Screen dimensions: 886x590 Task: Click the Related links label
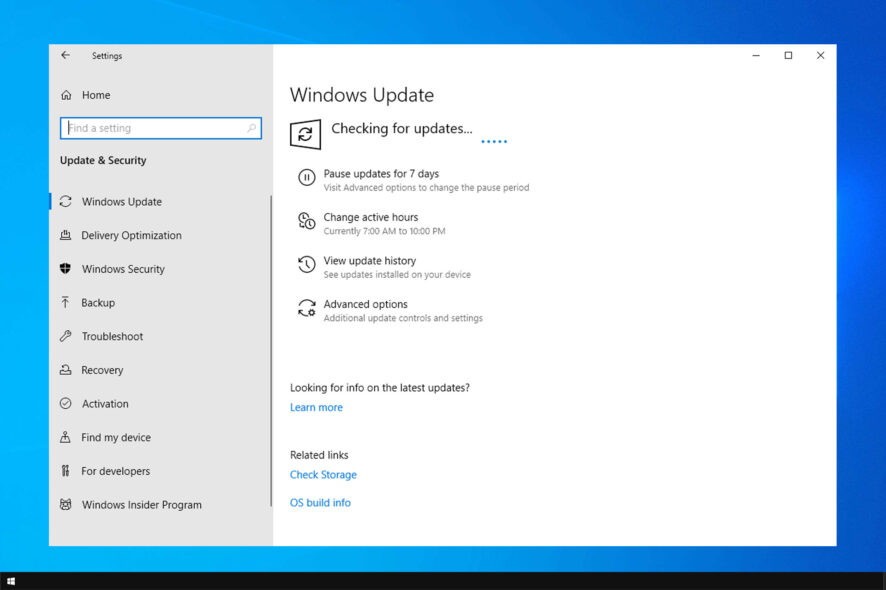pyautogui.click(x=319, y=455)
